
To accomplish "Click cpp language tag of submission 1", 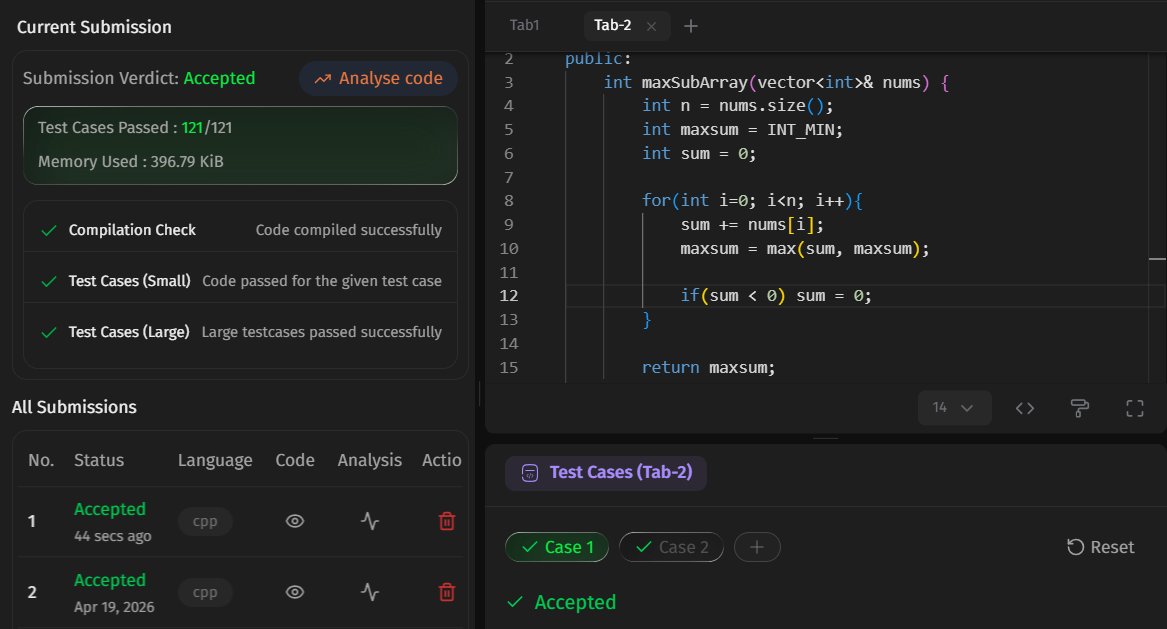I will tap(205, 521).
